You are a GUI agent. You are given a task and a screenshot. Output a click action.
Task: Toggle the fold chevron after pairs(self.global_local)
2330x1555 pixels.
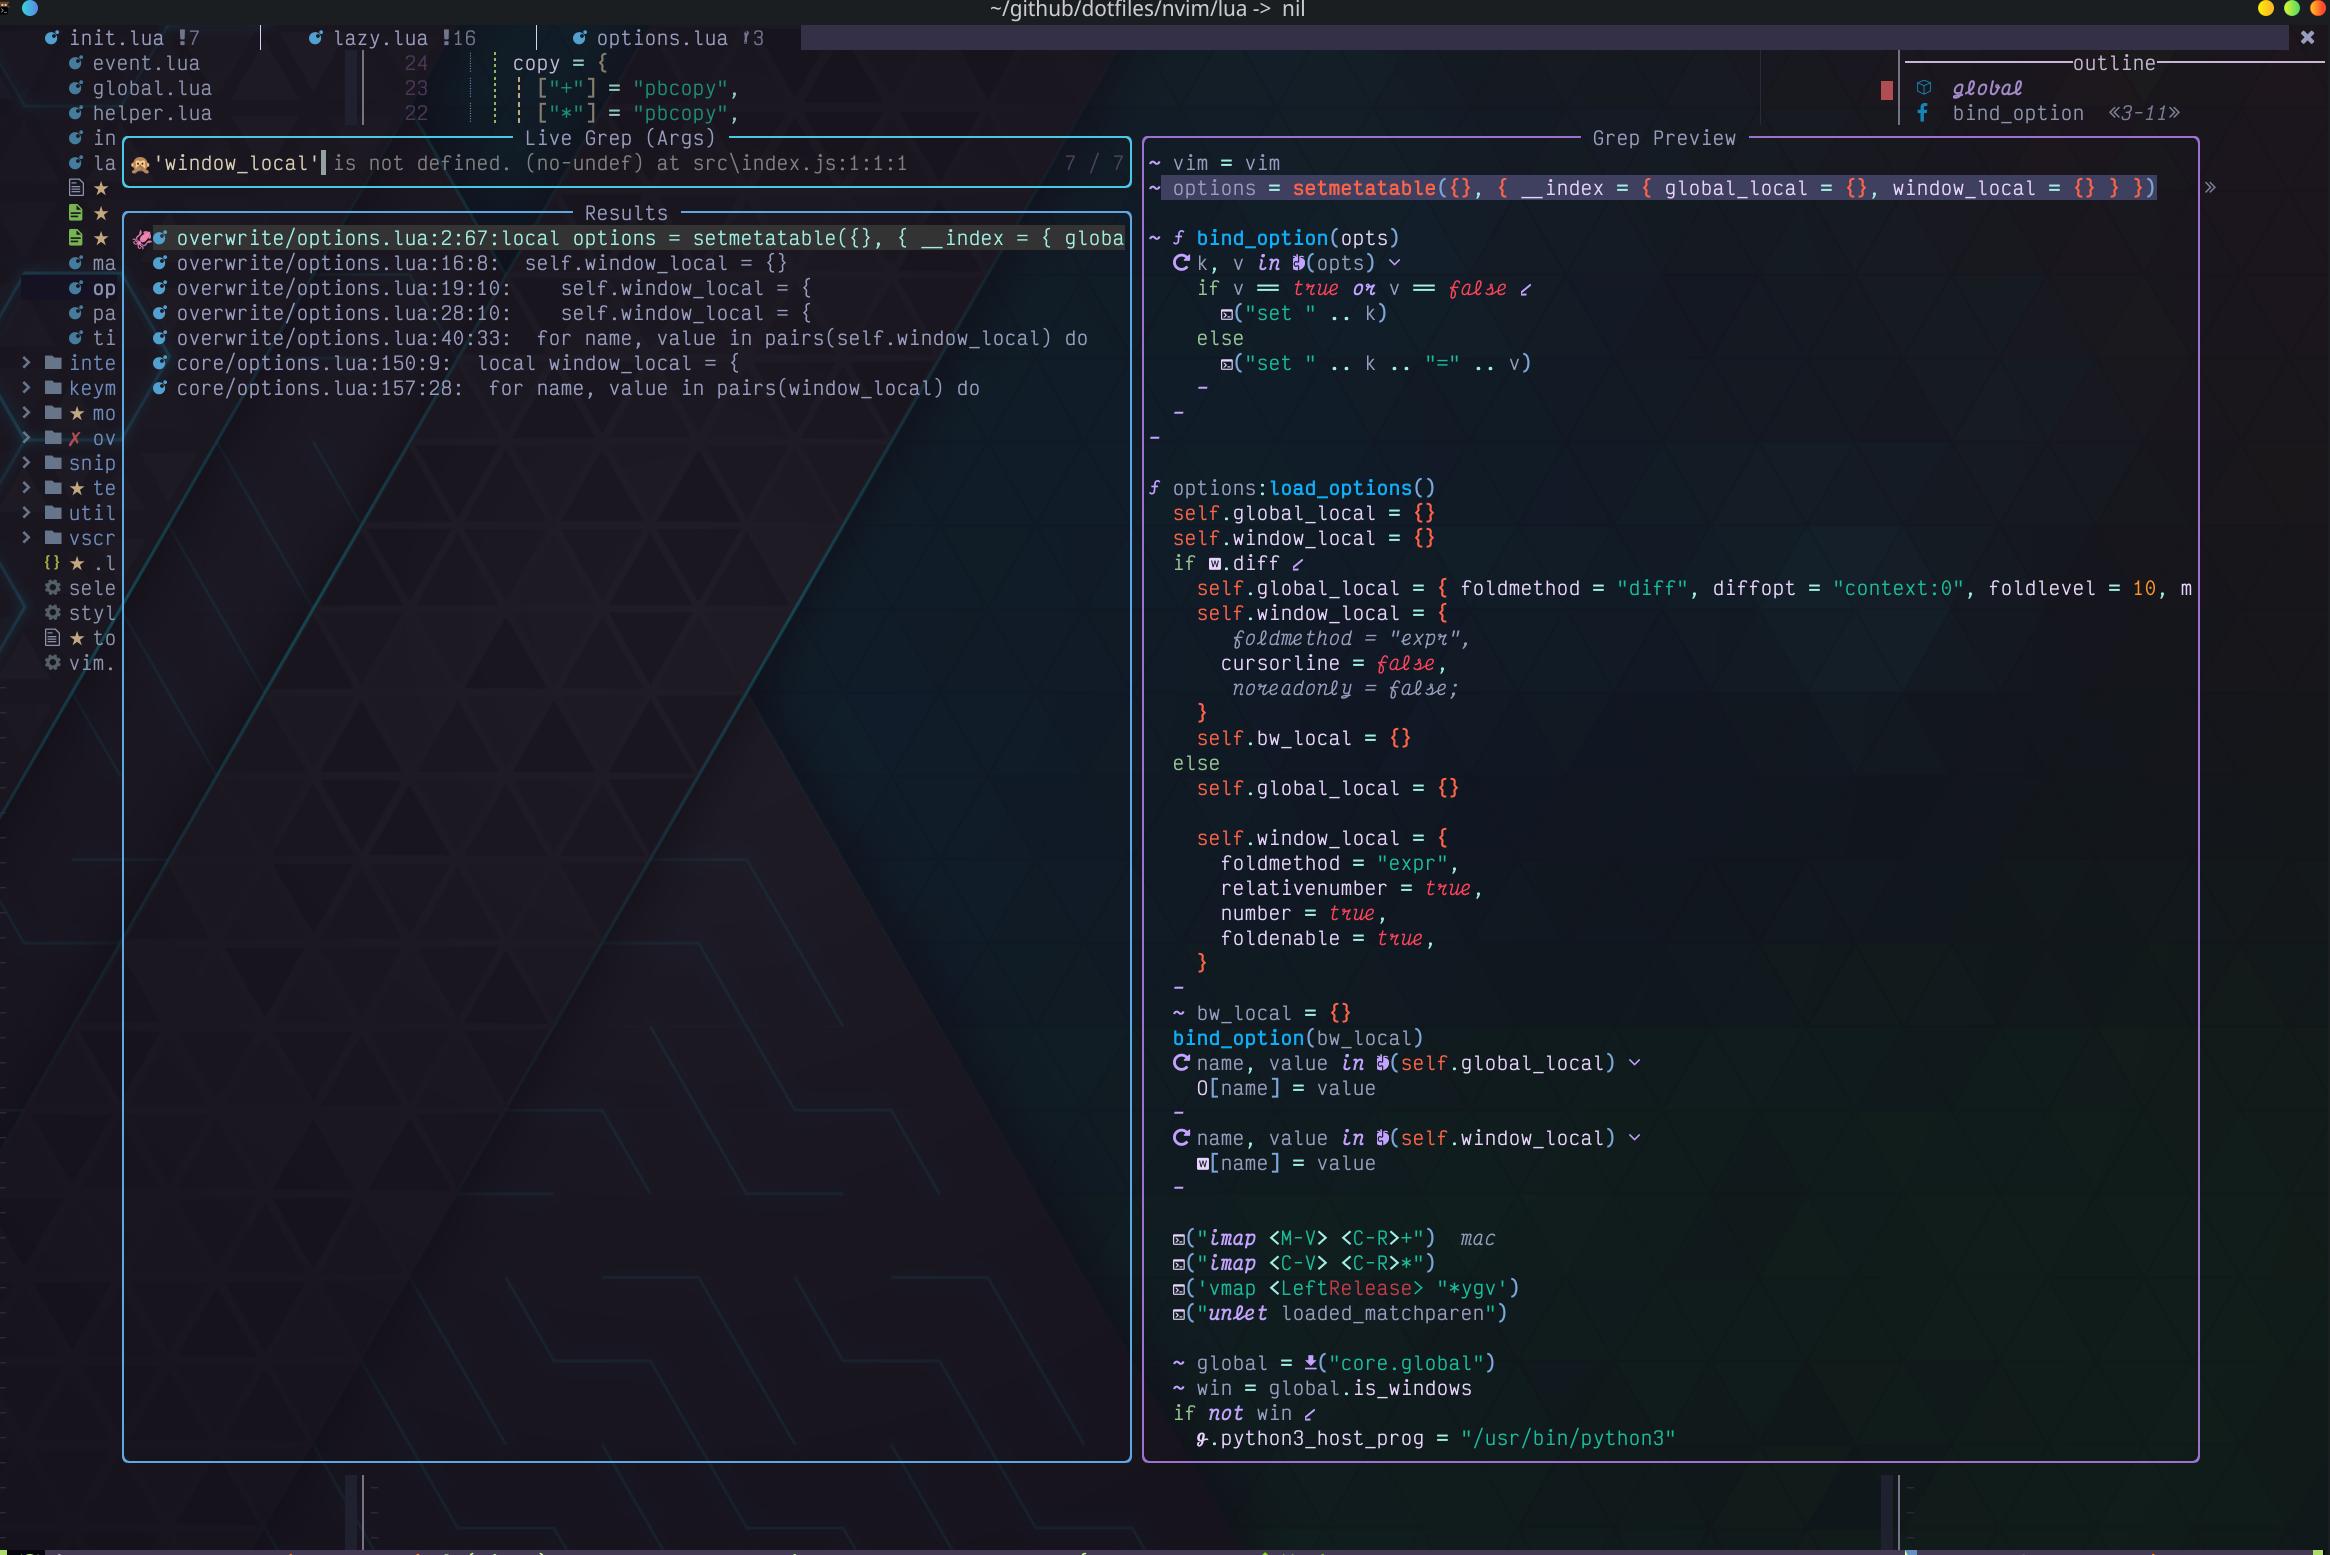click(1635, 1063)
